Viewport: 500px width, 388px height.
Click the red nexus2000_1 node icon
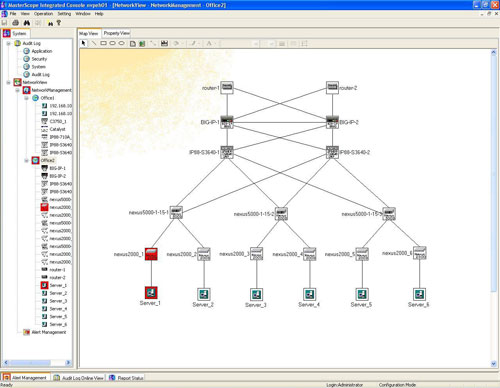point(151,254)
